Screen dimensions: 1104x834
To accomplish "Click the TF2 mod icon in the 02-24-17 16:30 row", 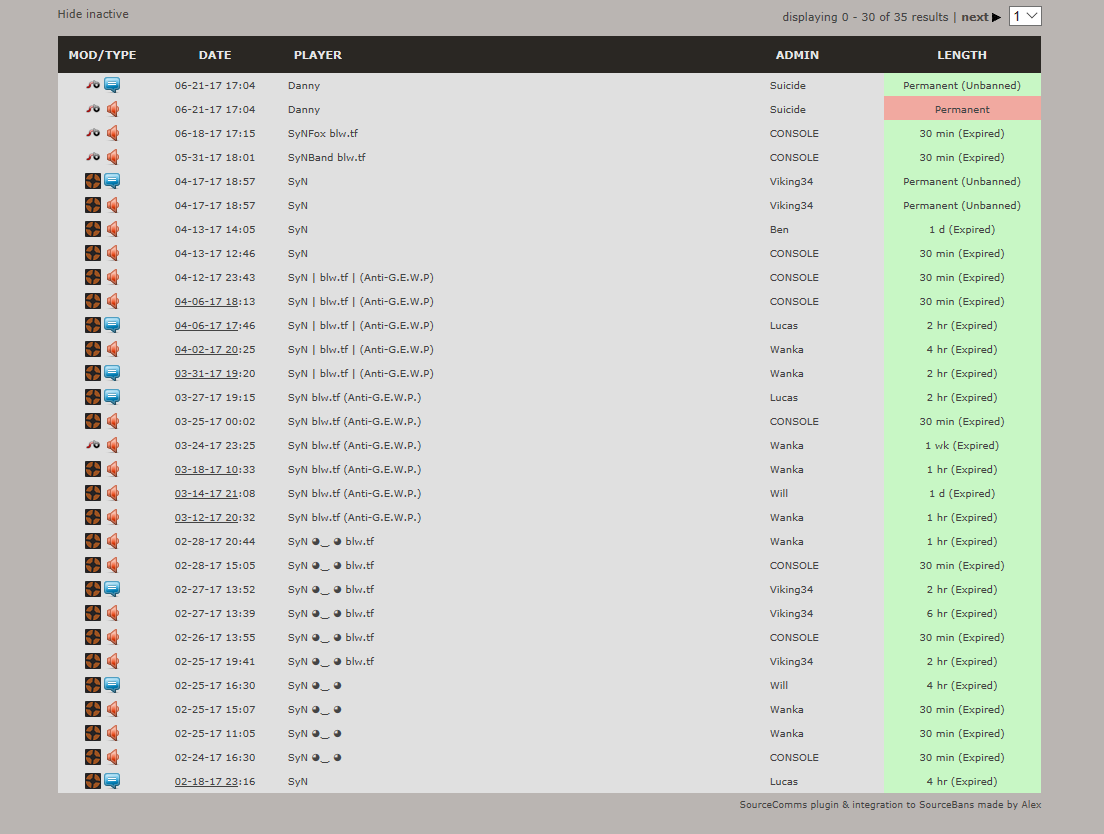I will pos(93,757).
